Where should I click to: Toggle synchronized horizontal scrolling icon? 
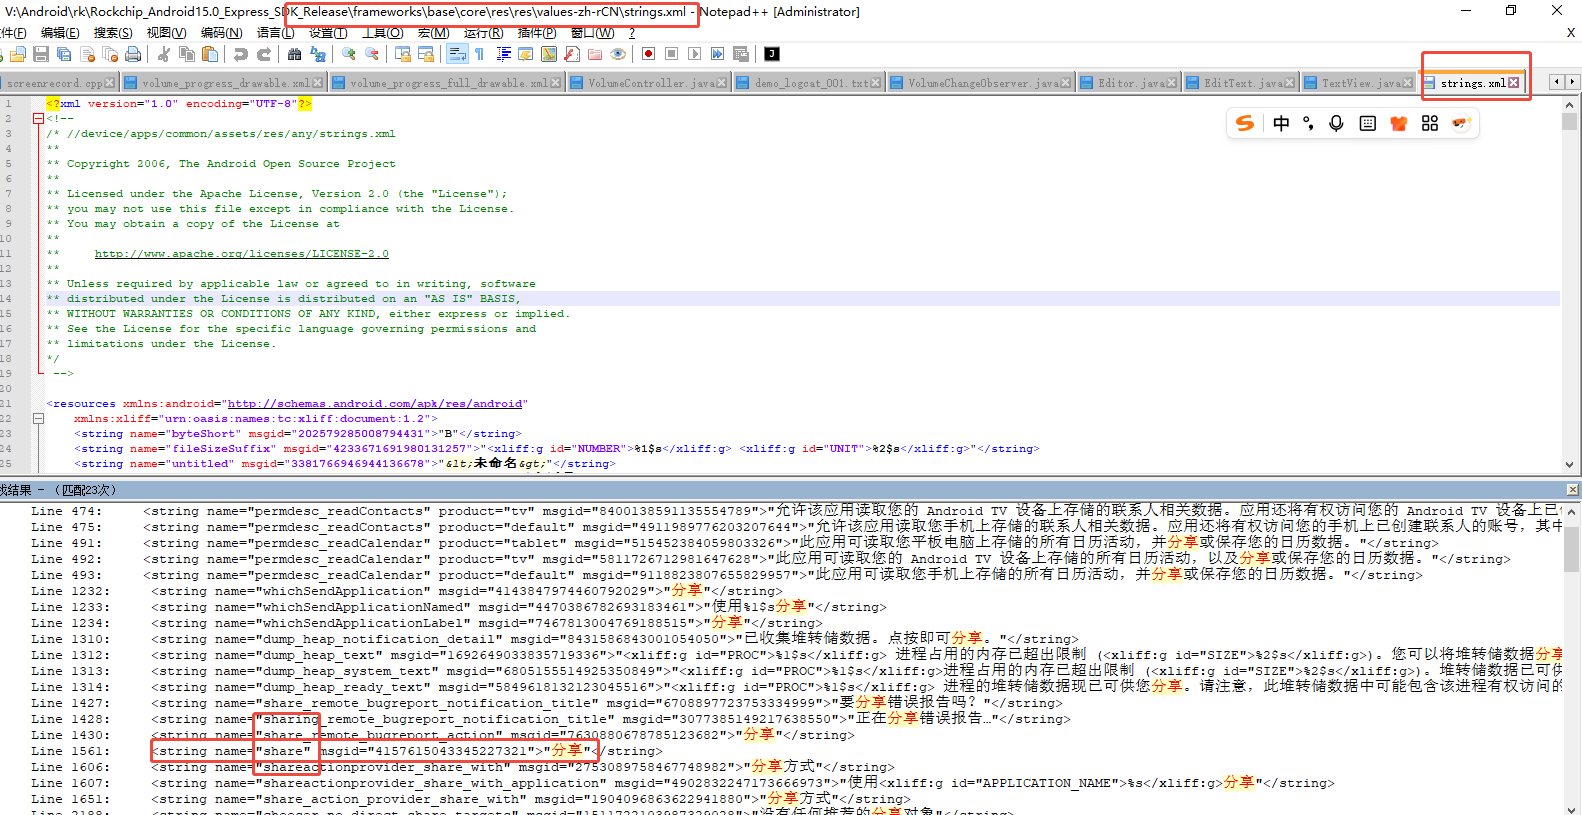point(425,54)
